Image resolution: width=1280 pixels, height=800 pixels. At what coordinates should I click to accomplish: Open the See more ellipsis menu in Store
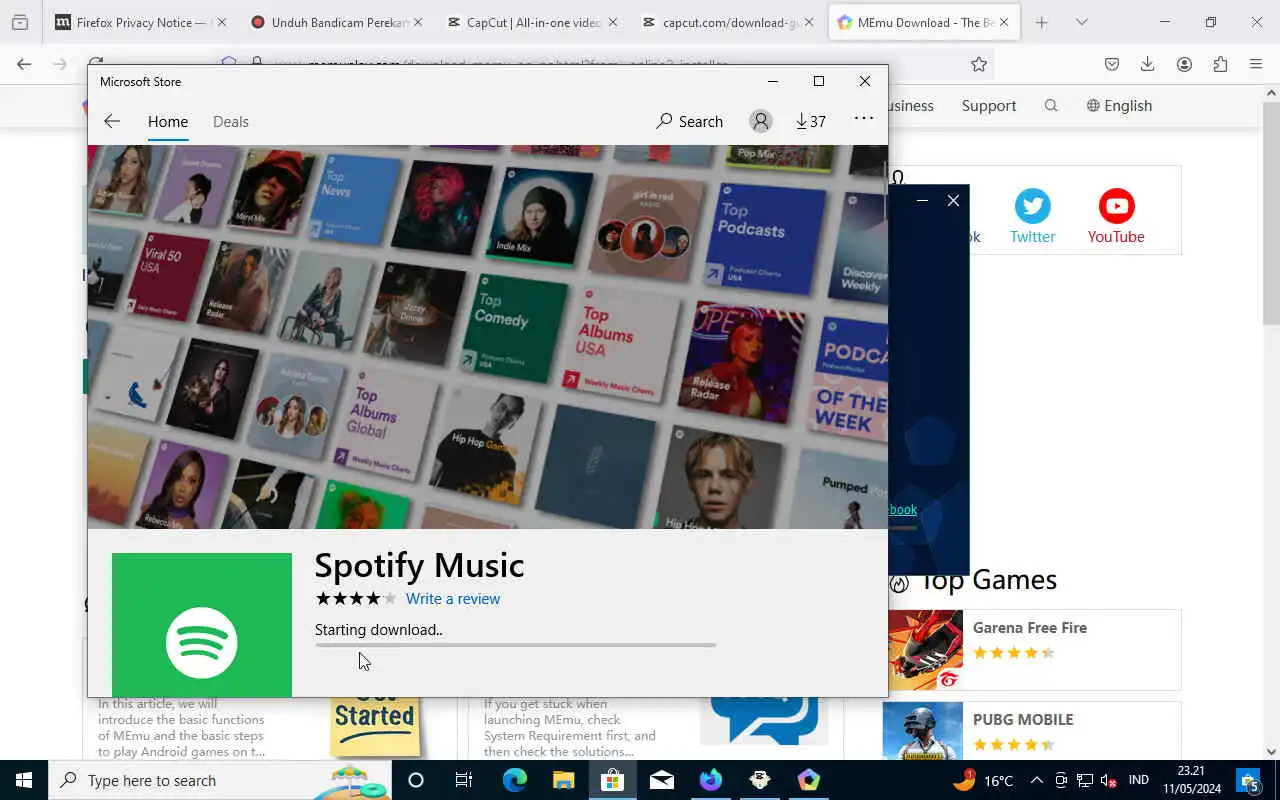pyautogui.click(x=864, y=118)
